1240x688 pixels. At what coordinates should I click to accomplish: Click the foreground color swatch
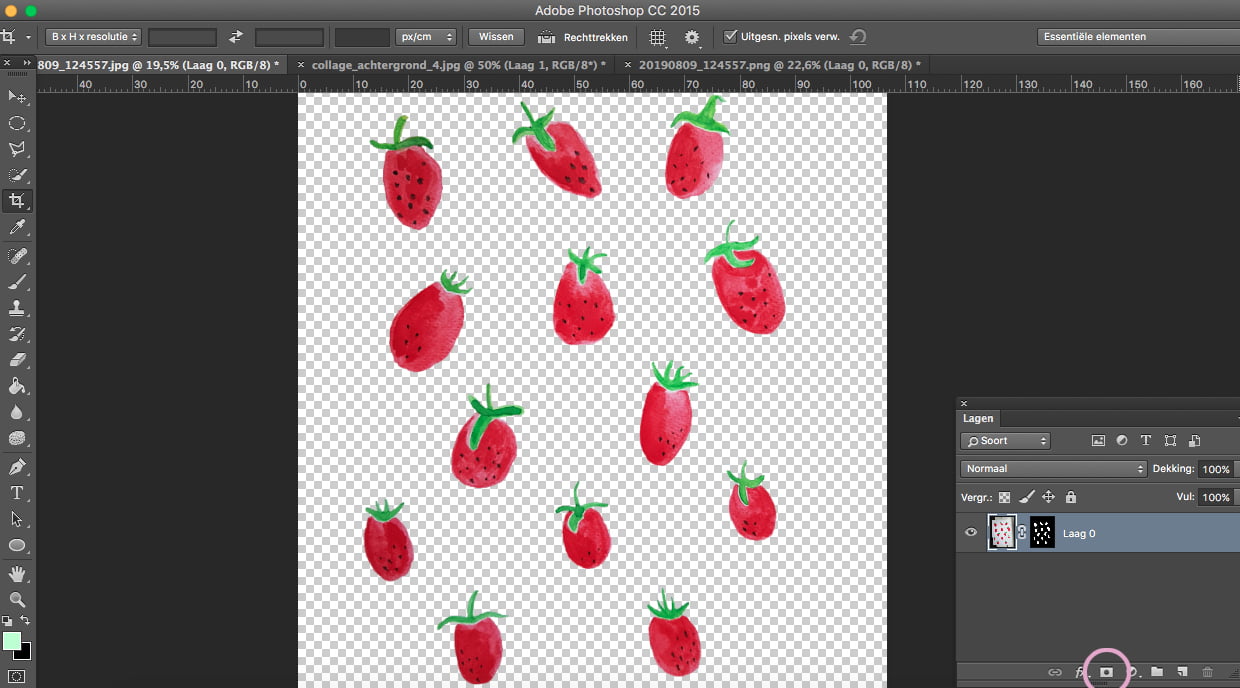12,640
